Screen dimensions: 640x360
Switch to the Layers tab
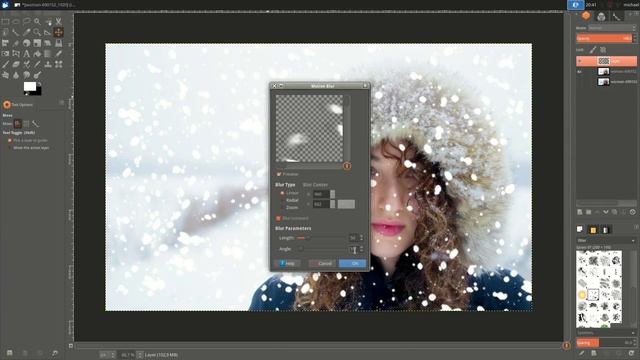pos(586,16)
